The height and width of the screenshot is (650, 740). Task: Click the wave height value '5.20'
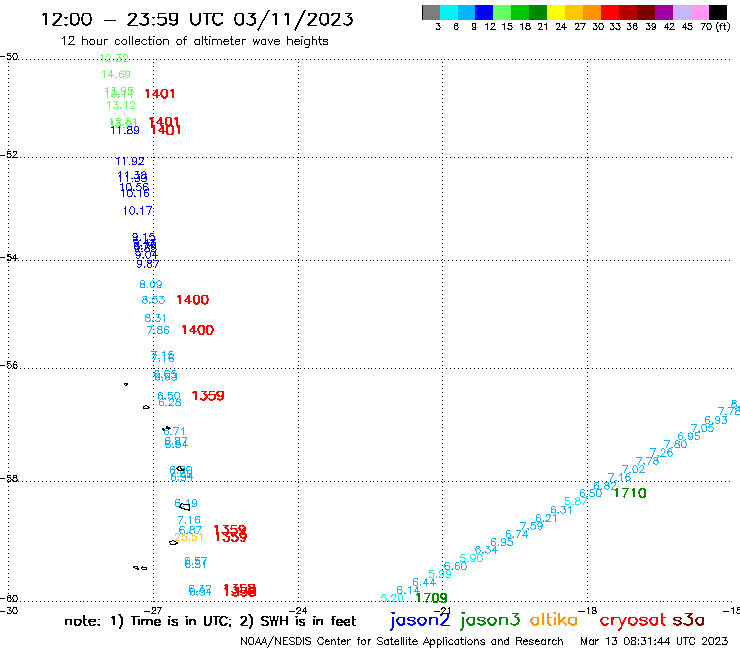coord(392,598)
